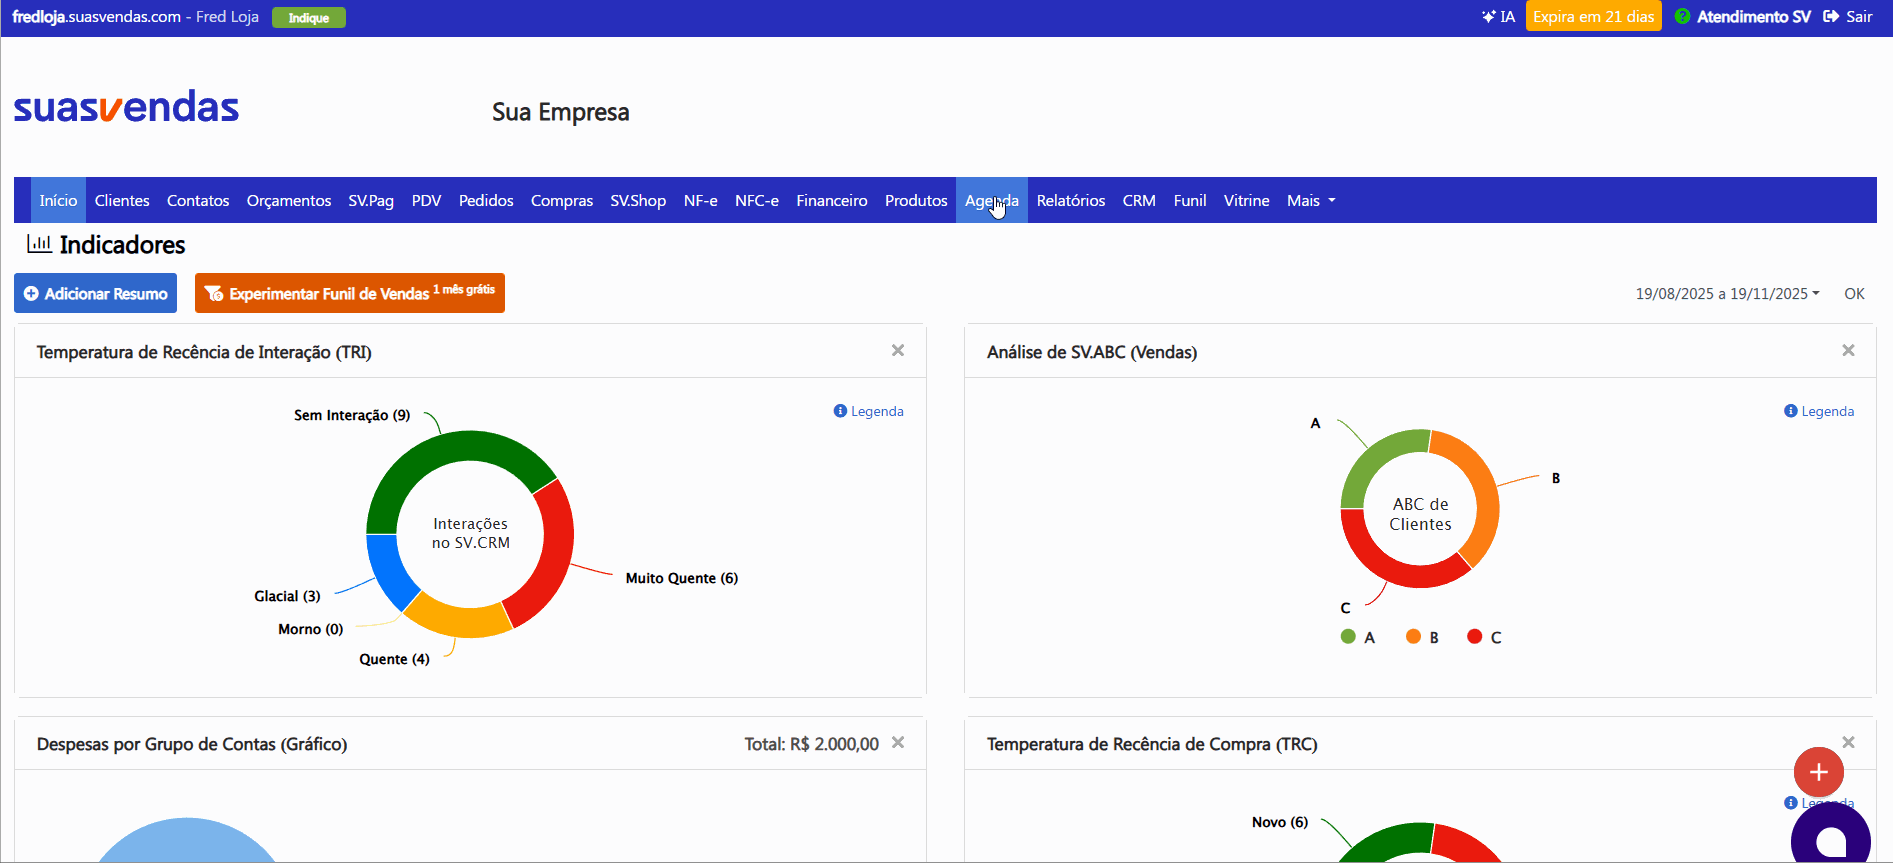The height and width of the screenshot is (863, 1893).
Task: Toggle the red C legend dot
Action: point(1474,636)
